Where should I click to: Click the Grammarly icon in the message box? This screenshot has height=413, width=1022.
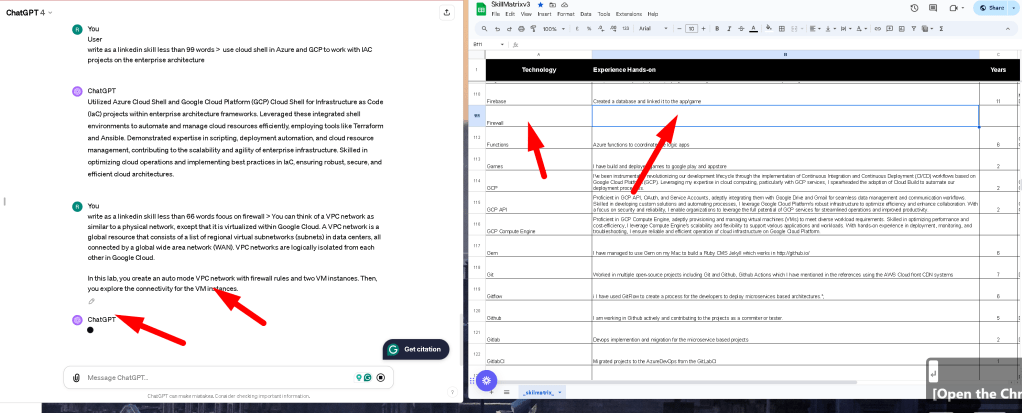(x=368, y=377)
